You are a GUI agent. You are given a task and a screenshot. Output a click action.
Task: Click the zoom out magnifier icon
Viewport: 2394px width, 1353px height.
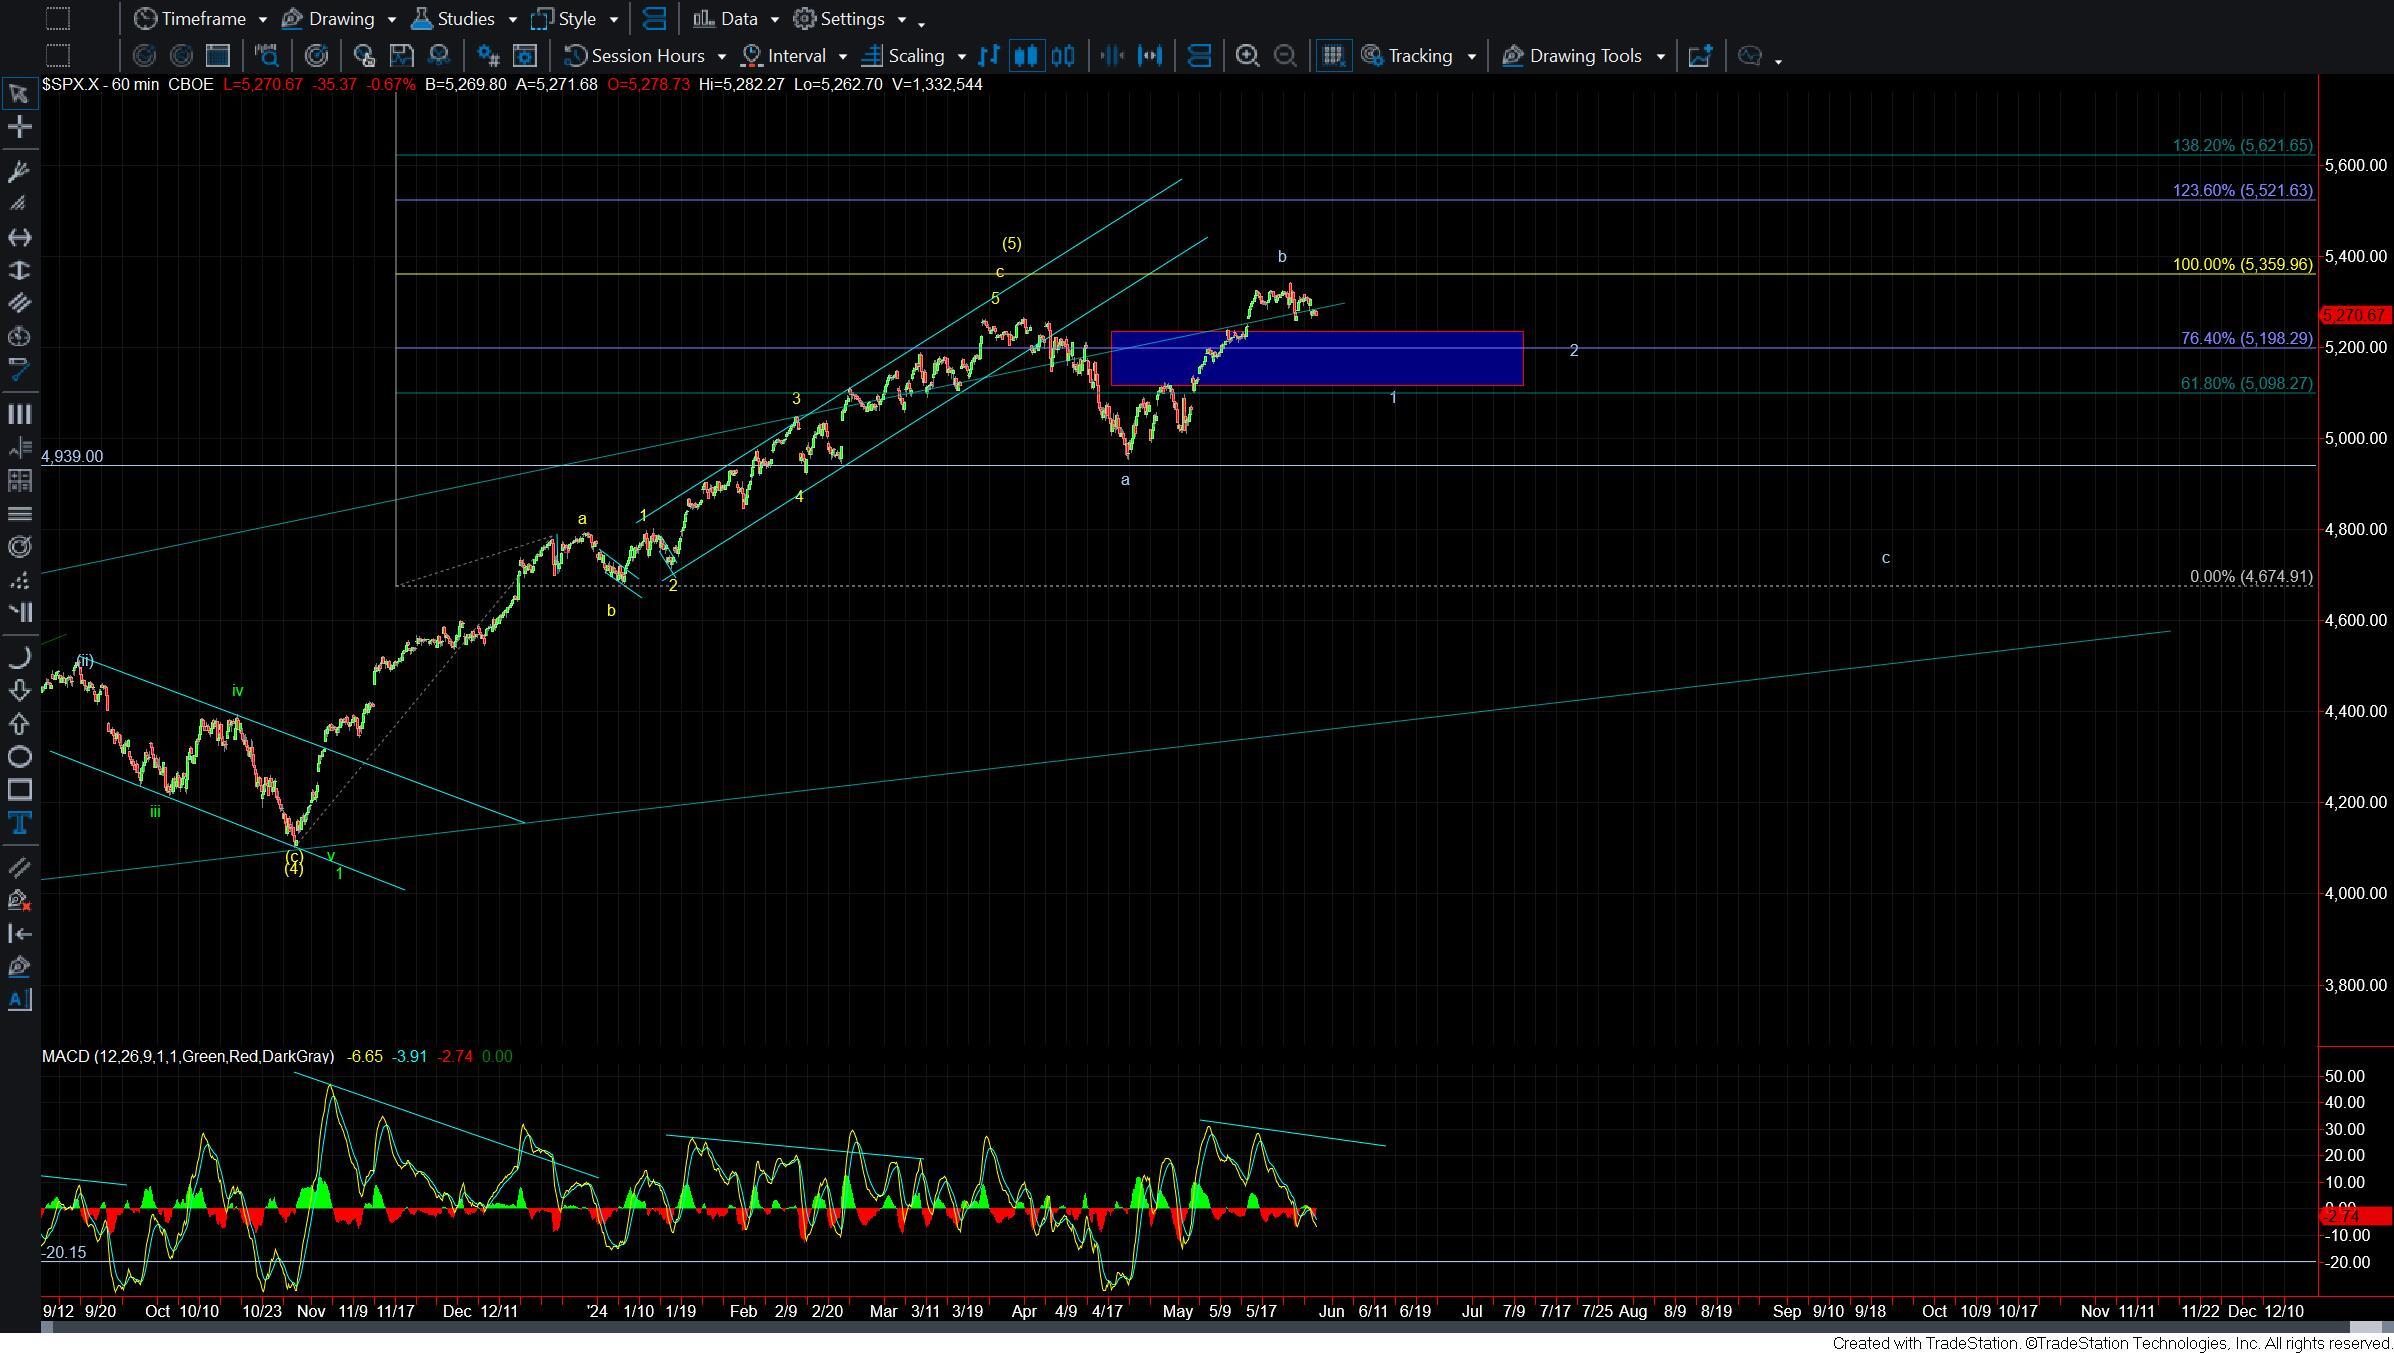pyautogui.click(x=1285, y=56)
